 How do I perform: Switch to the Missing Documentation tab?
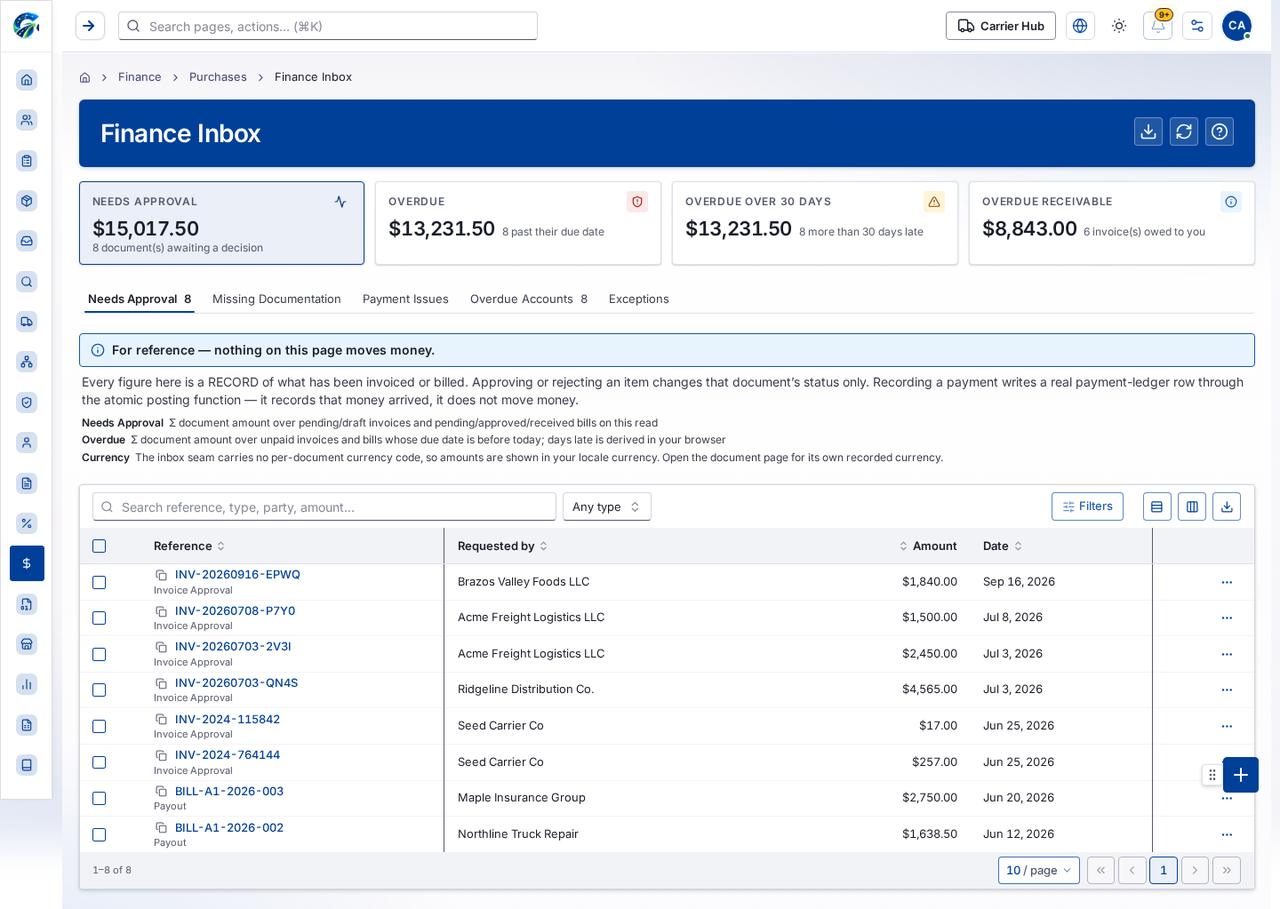276,299
